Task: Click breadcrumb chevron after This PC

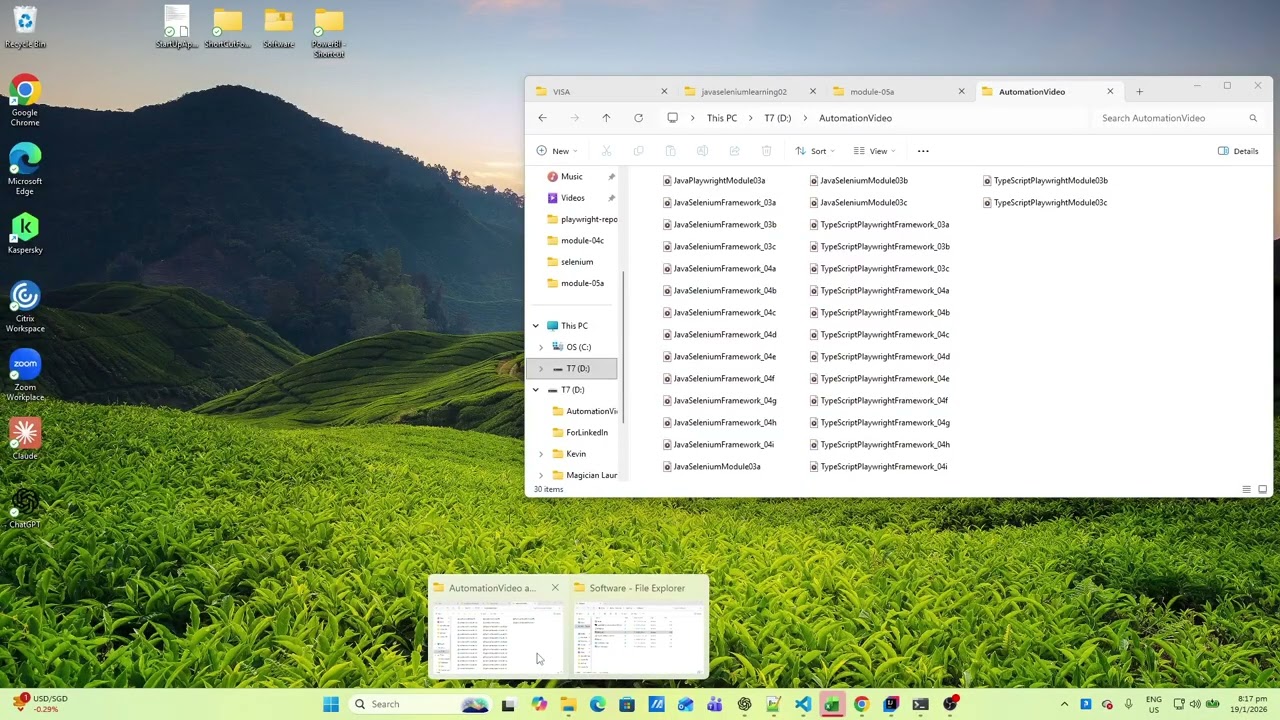Action: (751, 118)
